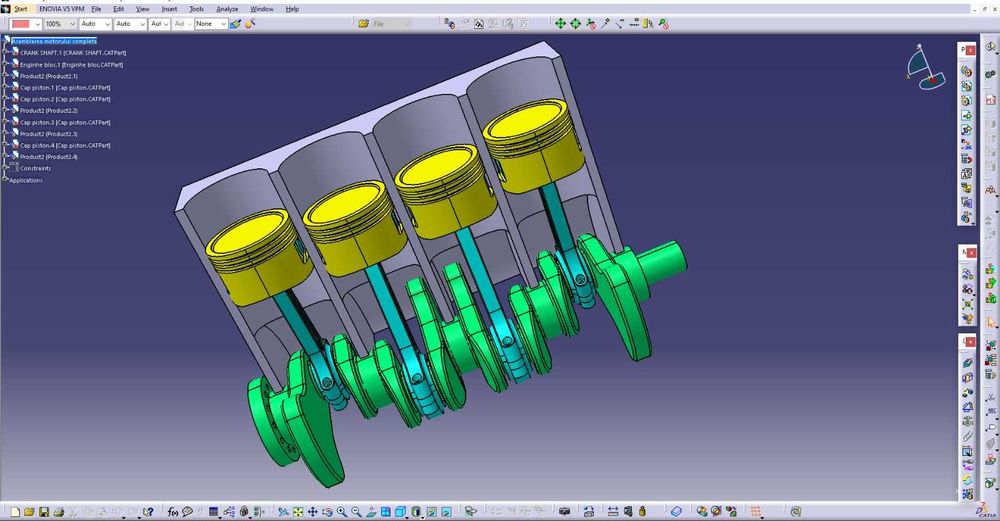Click the Create Multi-View icon

pos(386,511)
